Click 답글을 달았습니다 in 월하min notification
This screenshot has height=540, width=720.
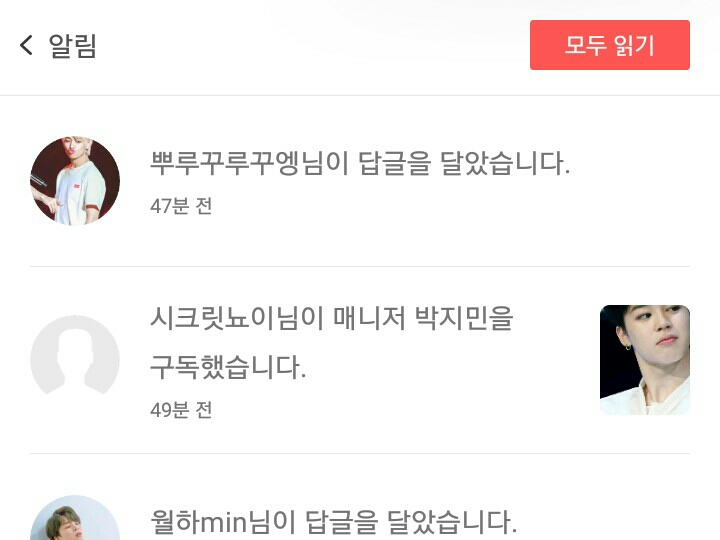[411, 522]
